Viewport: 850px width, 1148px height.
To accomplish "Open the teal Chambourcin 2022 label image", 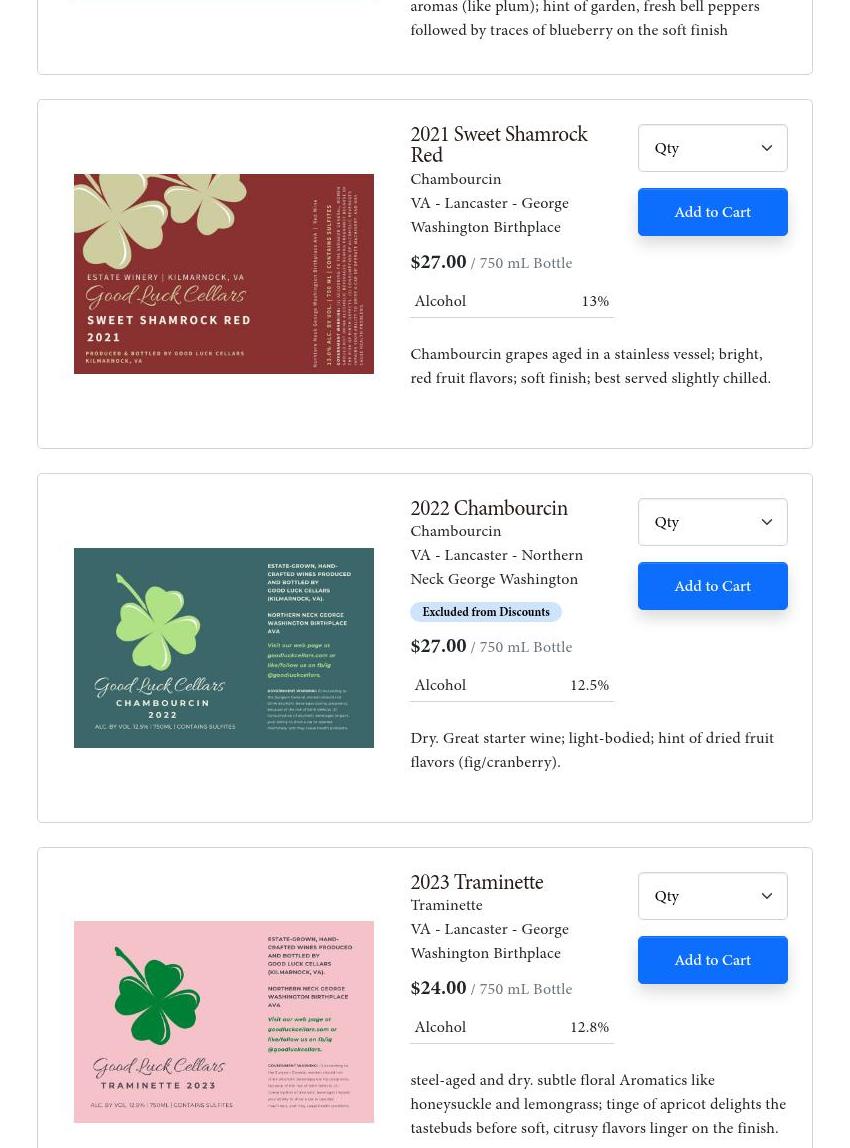I will coord(224,648).
